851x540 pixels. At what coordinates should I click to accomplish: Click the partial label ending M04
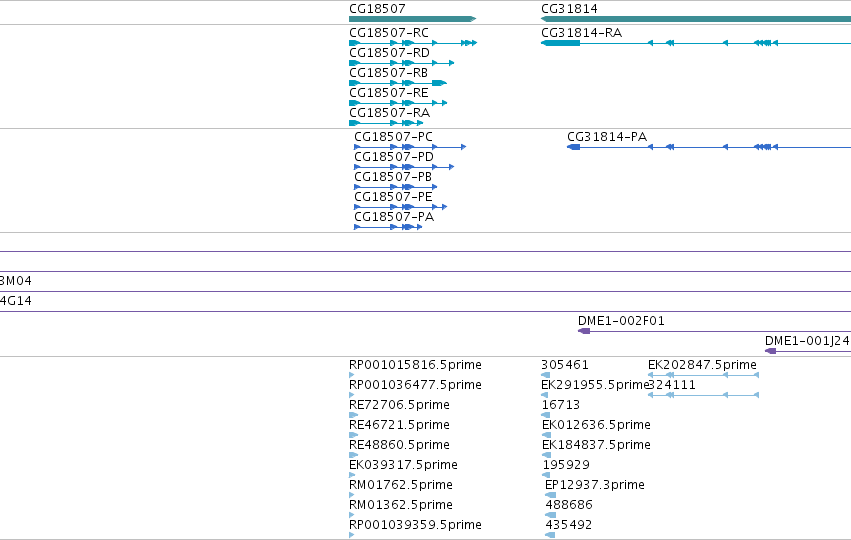[16, 281]
